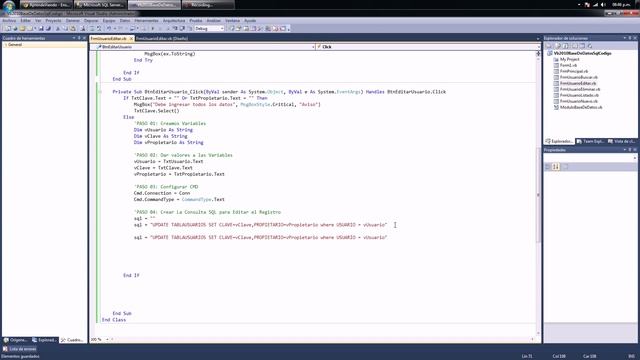Click Show All Files icon in Solution Explorer

click(x=558, y=46)
